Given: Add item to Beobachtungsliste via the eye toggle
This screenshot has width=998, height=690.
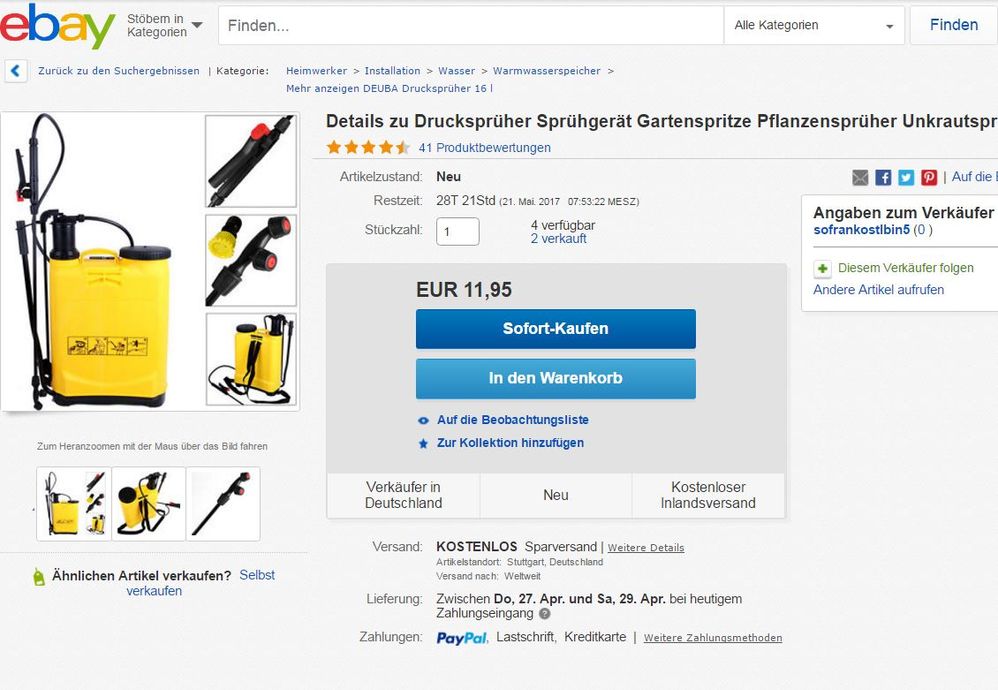Looking at the screenshot, I should pyautogui.click(x=424, y=420).
